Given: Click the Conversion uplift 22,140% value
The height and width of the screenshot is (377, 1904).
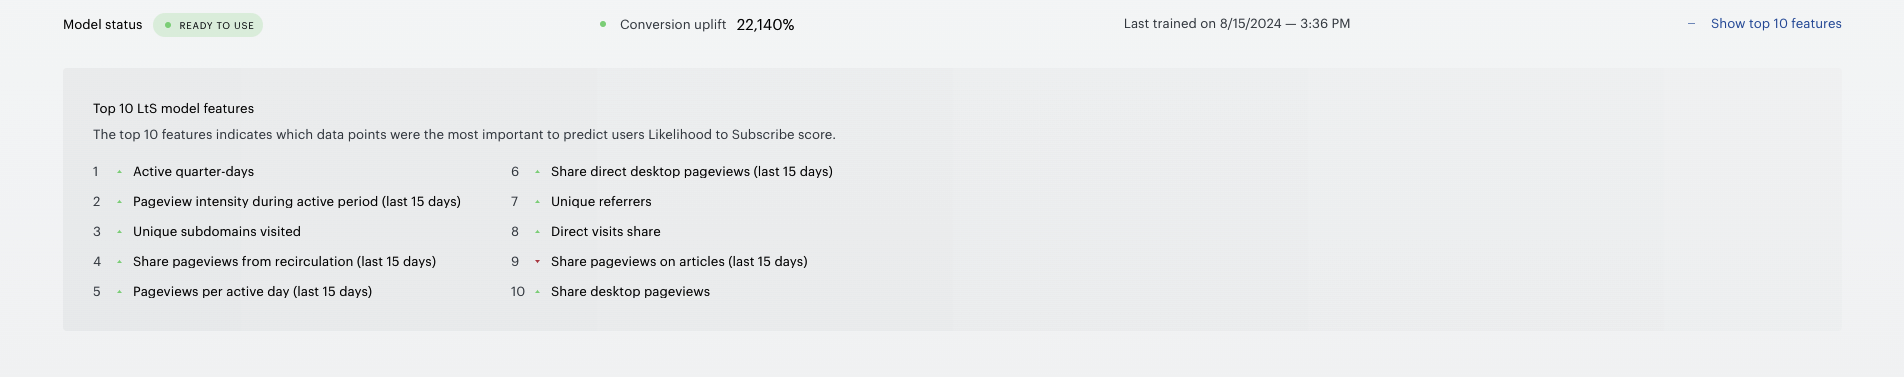Looking at the screenshot, I should (x=765, y=25).
